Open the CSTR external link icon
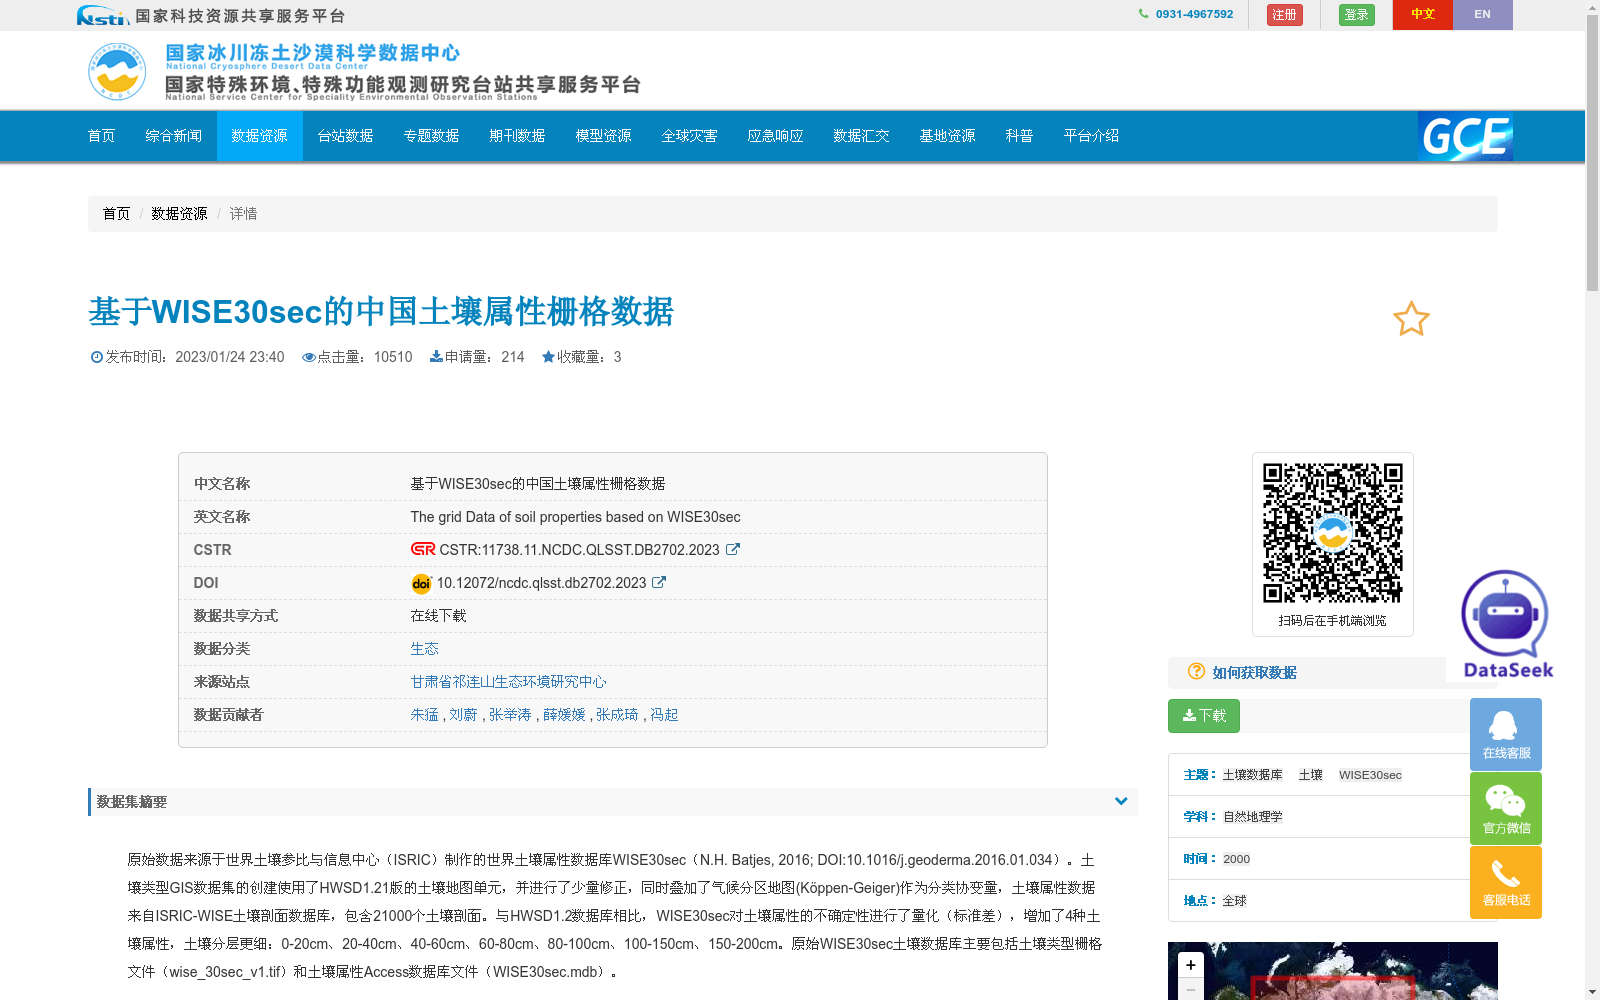Viewport: 1600px width, 1000px height. click(733, 549)
